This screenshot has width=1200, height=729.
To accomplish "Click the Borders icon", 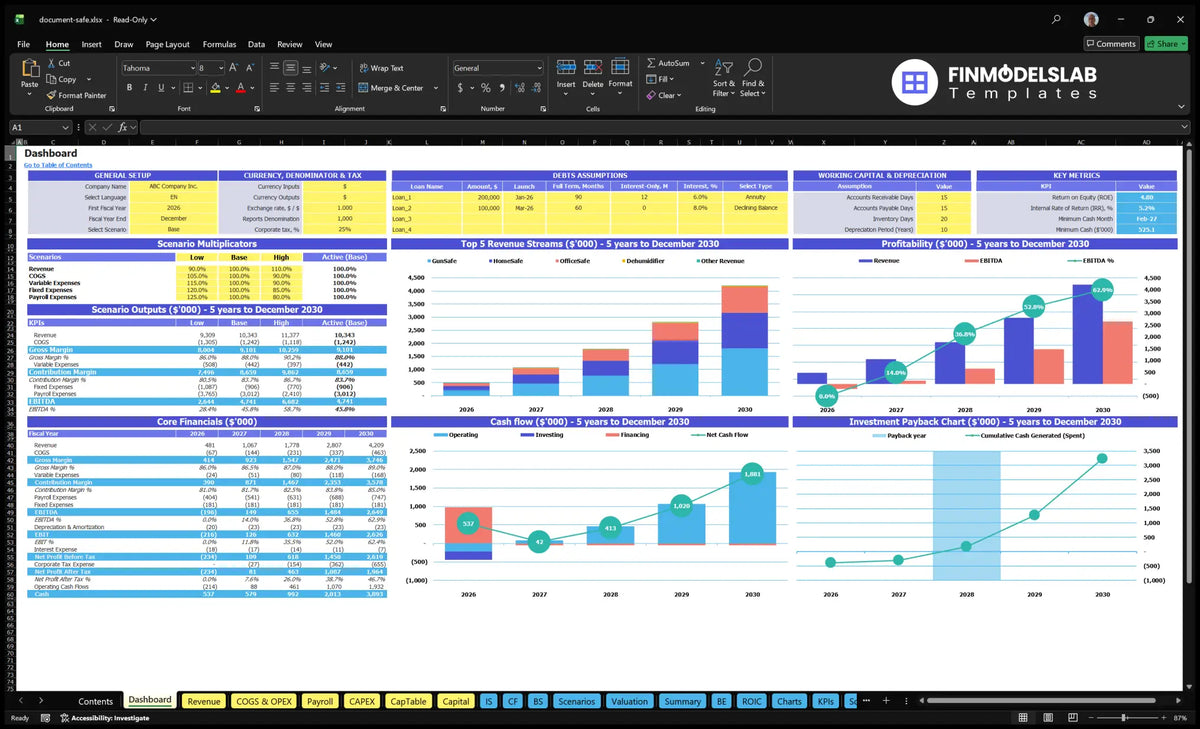I will (x=189, y=88).
